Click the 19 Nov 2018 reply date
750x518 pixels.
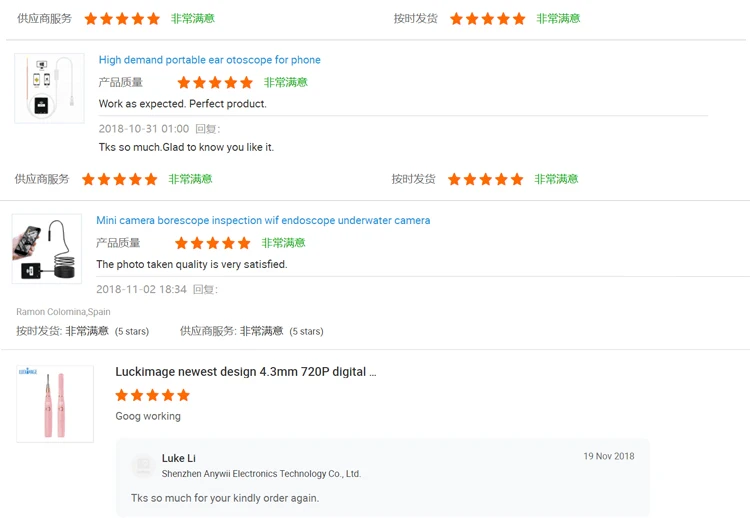608,456
